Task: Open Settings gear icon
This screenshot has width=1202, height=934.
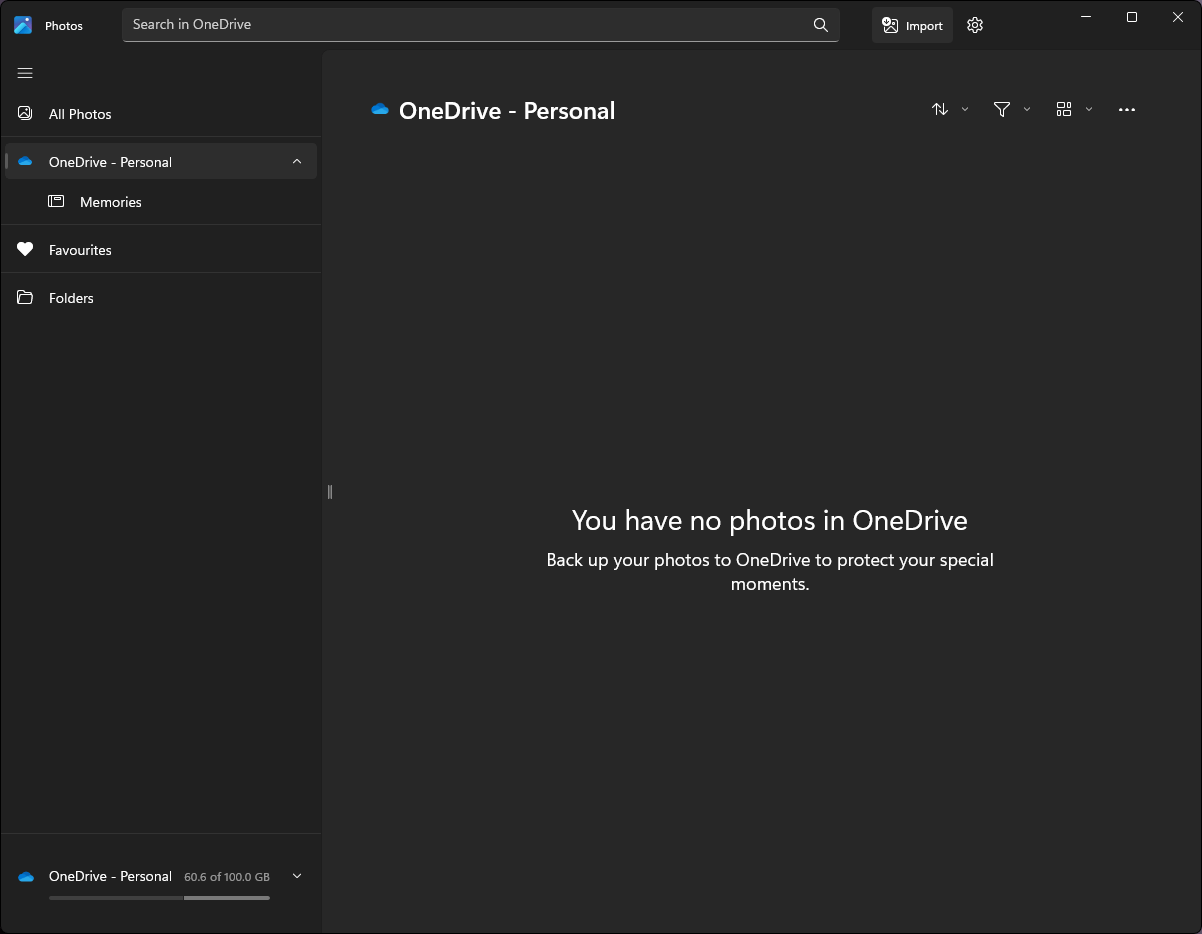Action: 975,26
